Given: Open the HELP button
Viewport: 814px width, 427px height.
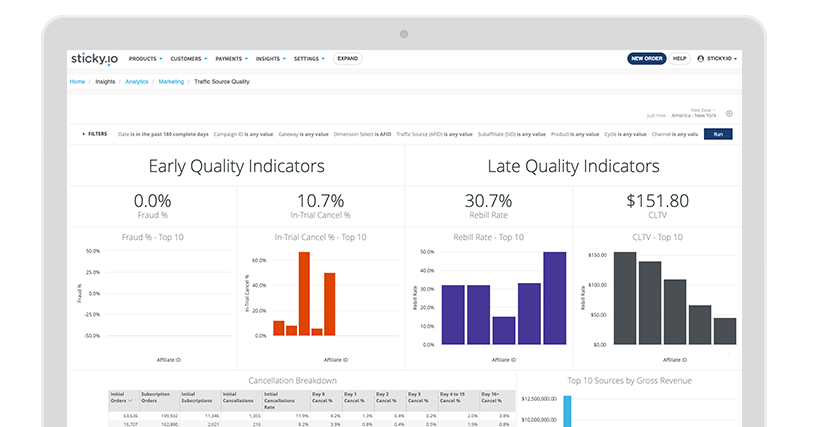Looking at the screenshot, I should (680, 59).
